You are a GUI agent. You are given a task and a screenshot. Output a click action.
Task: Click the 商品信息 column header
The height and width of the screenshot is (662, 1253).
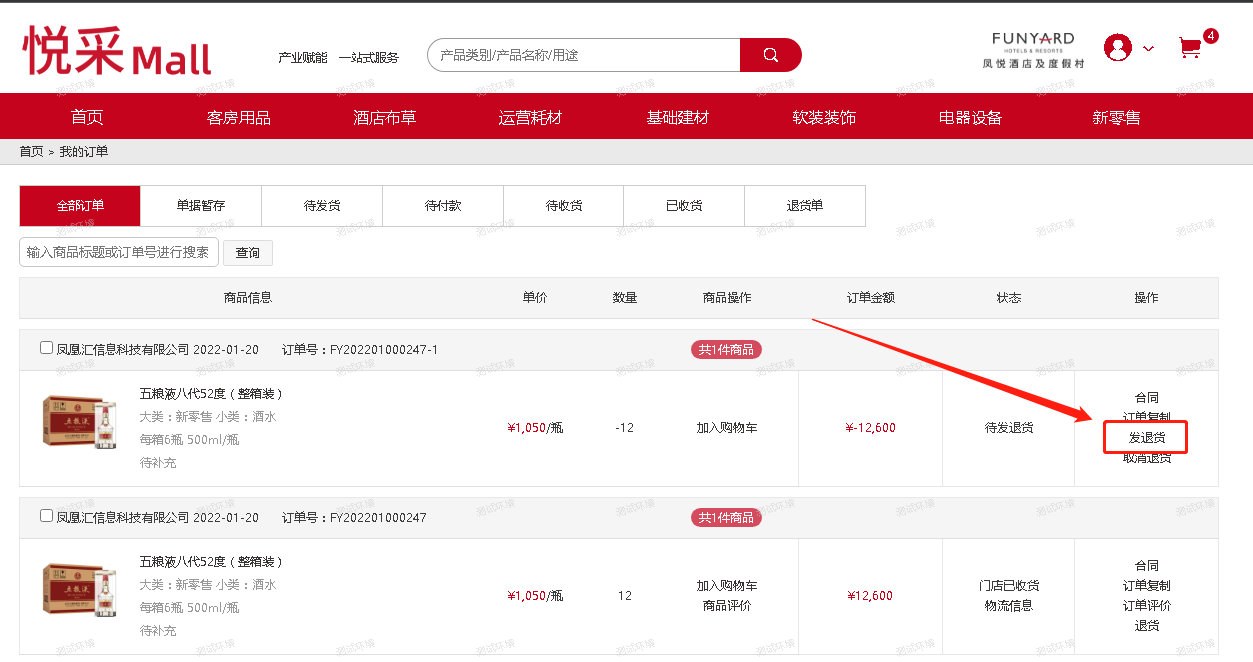[x=247, y=298]
